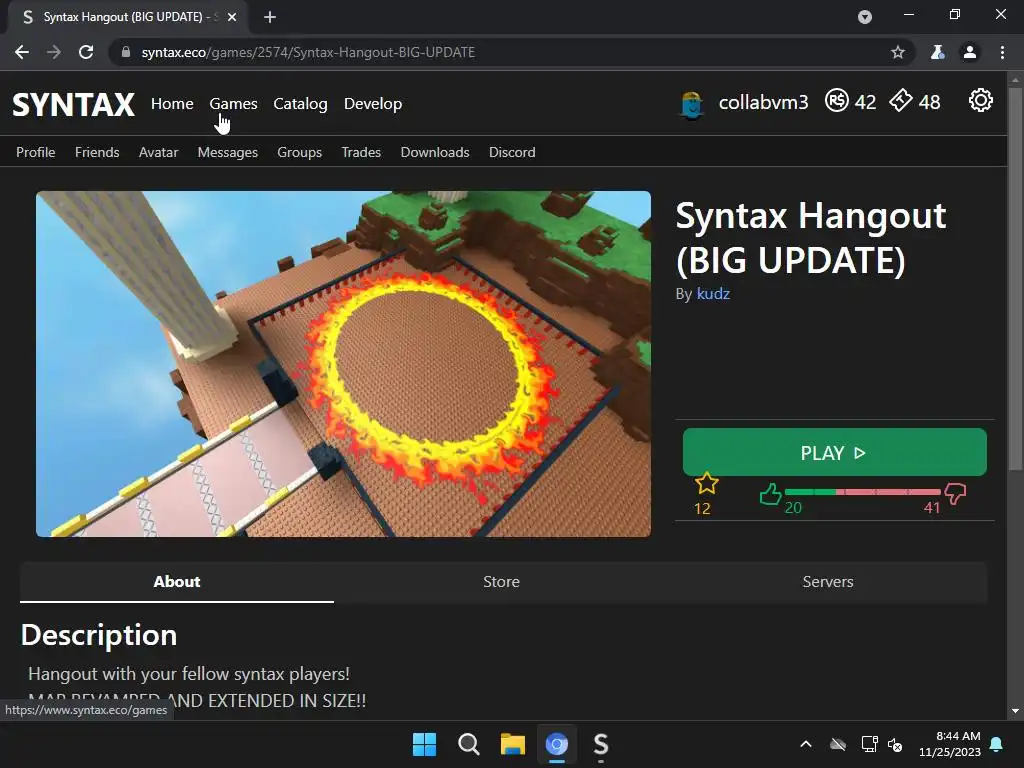Open the Games page
The height and width of the screenshot is (768, 1024).
[233, 104]
